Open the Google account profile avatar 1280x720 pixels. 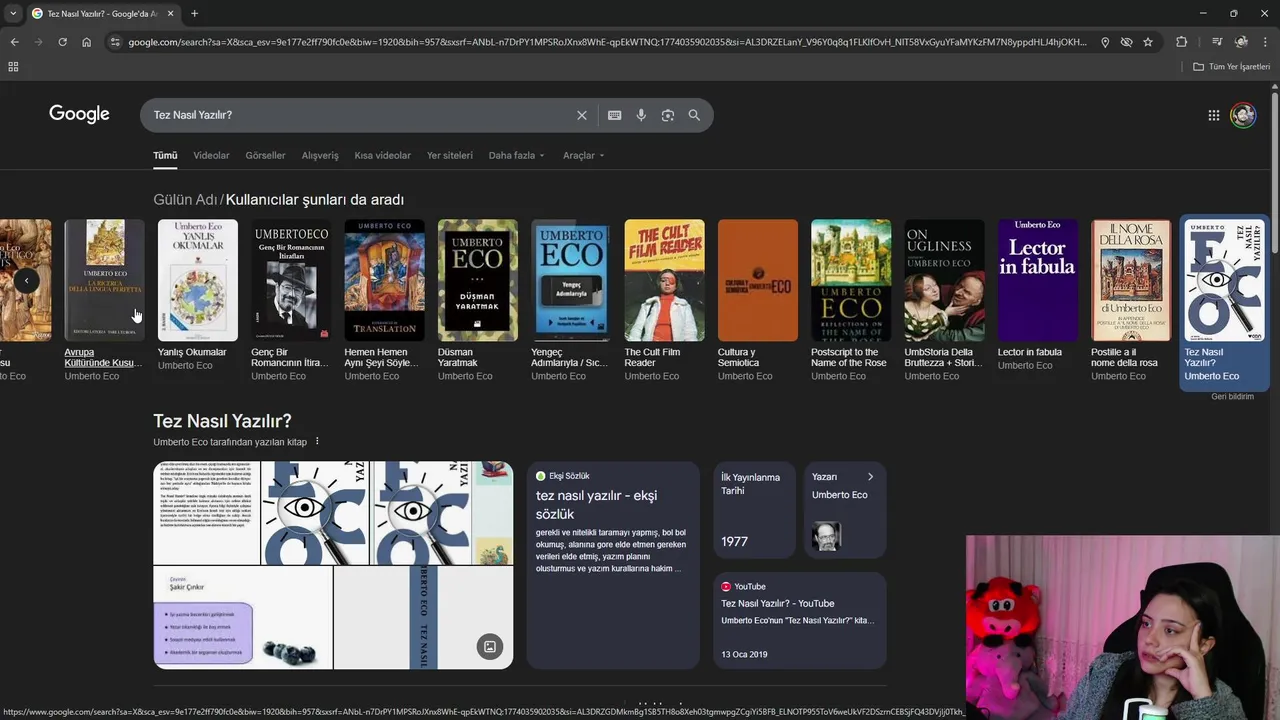1243,115
